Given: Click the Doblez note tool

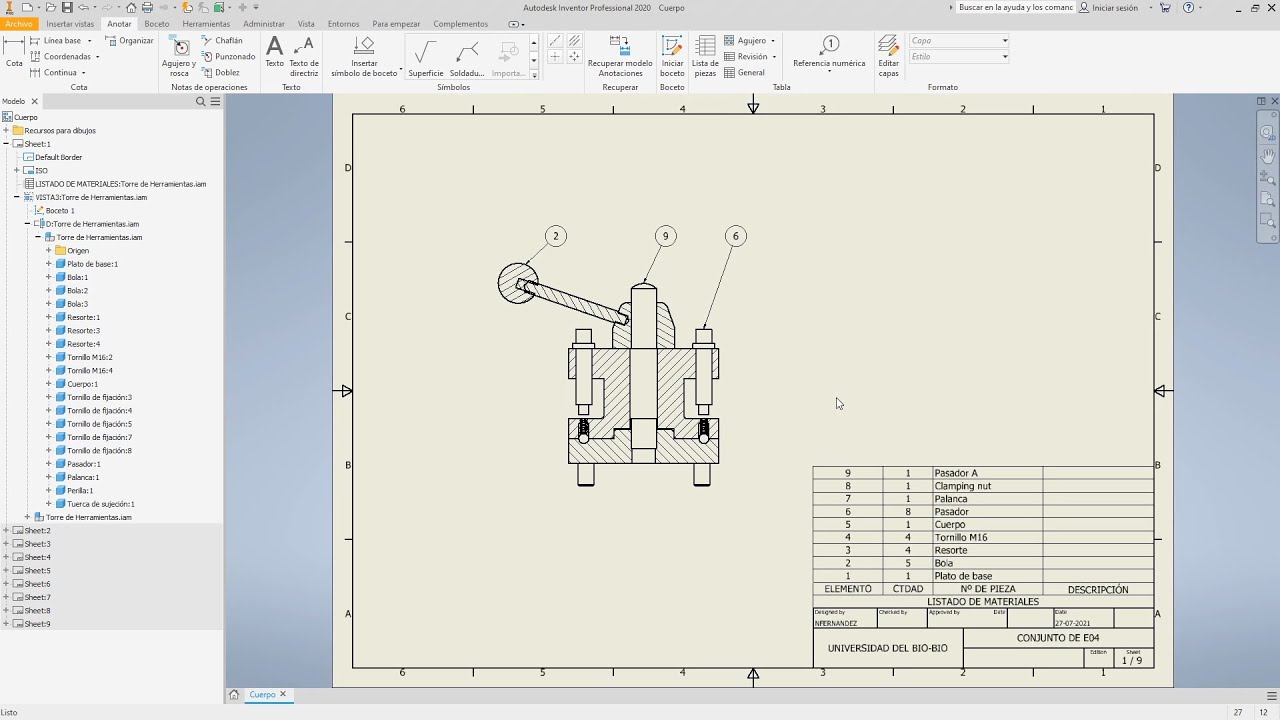Looking at the screenshot, I should (221, 73).
